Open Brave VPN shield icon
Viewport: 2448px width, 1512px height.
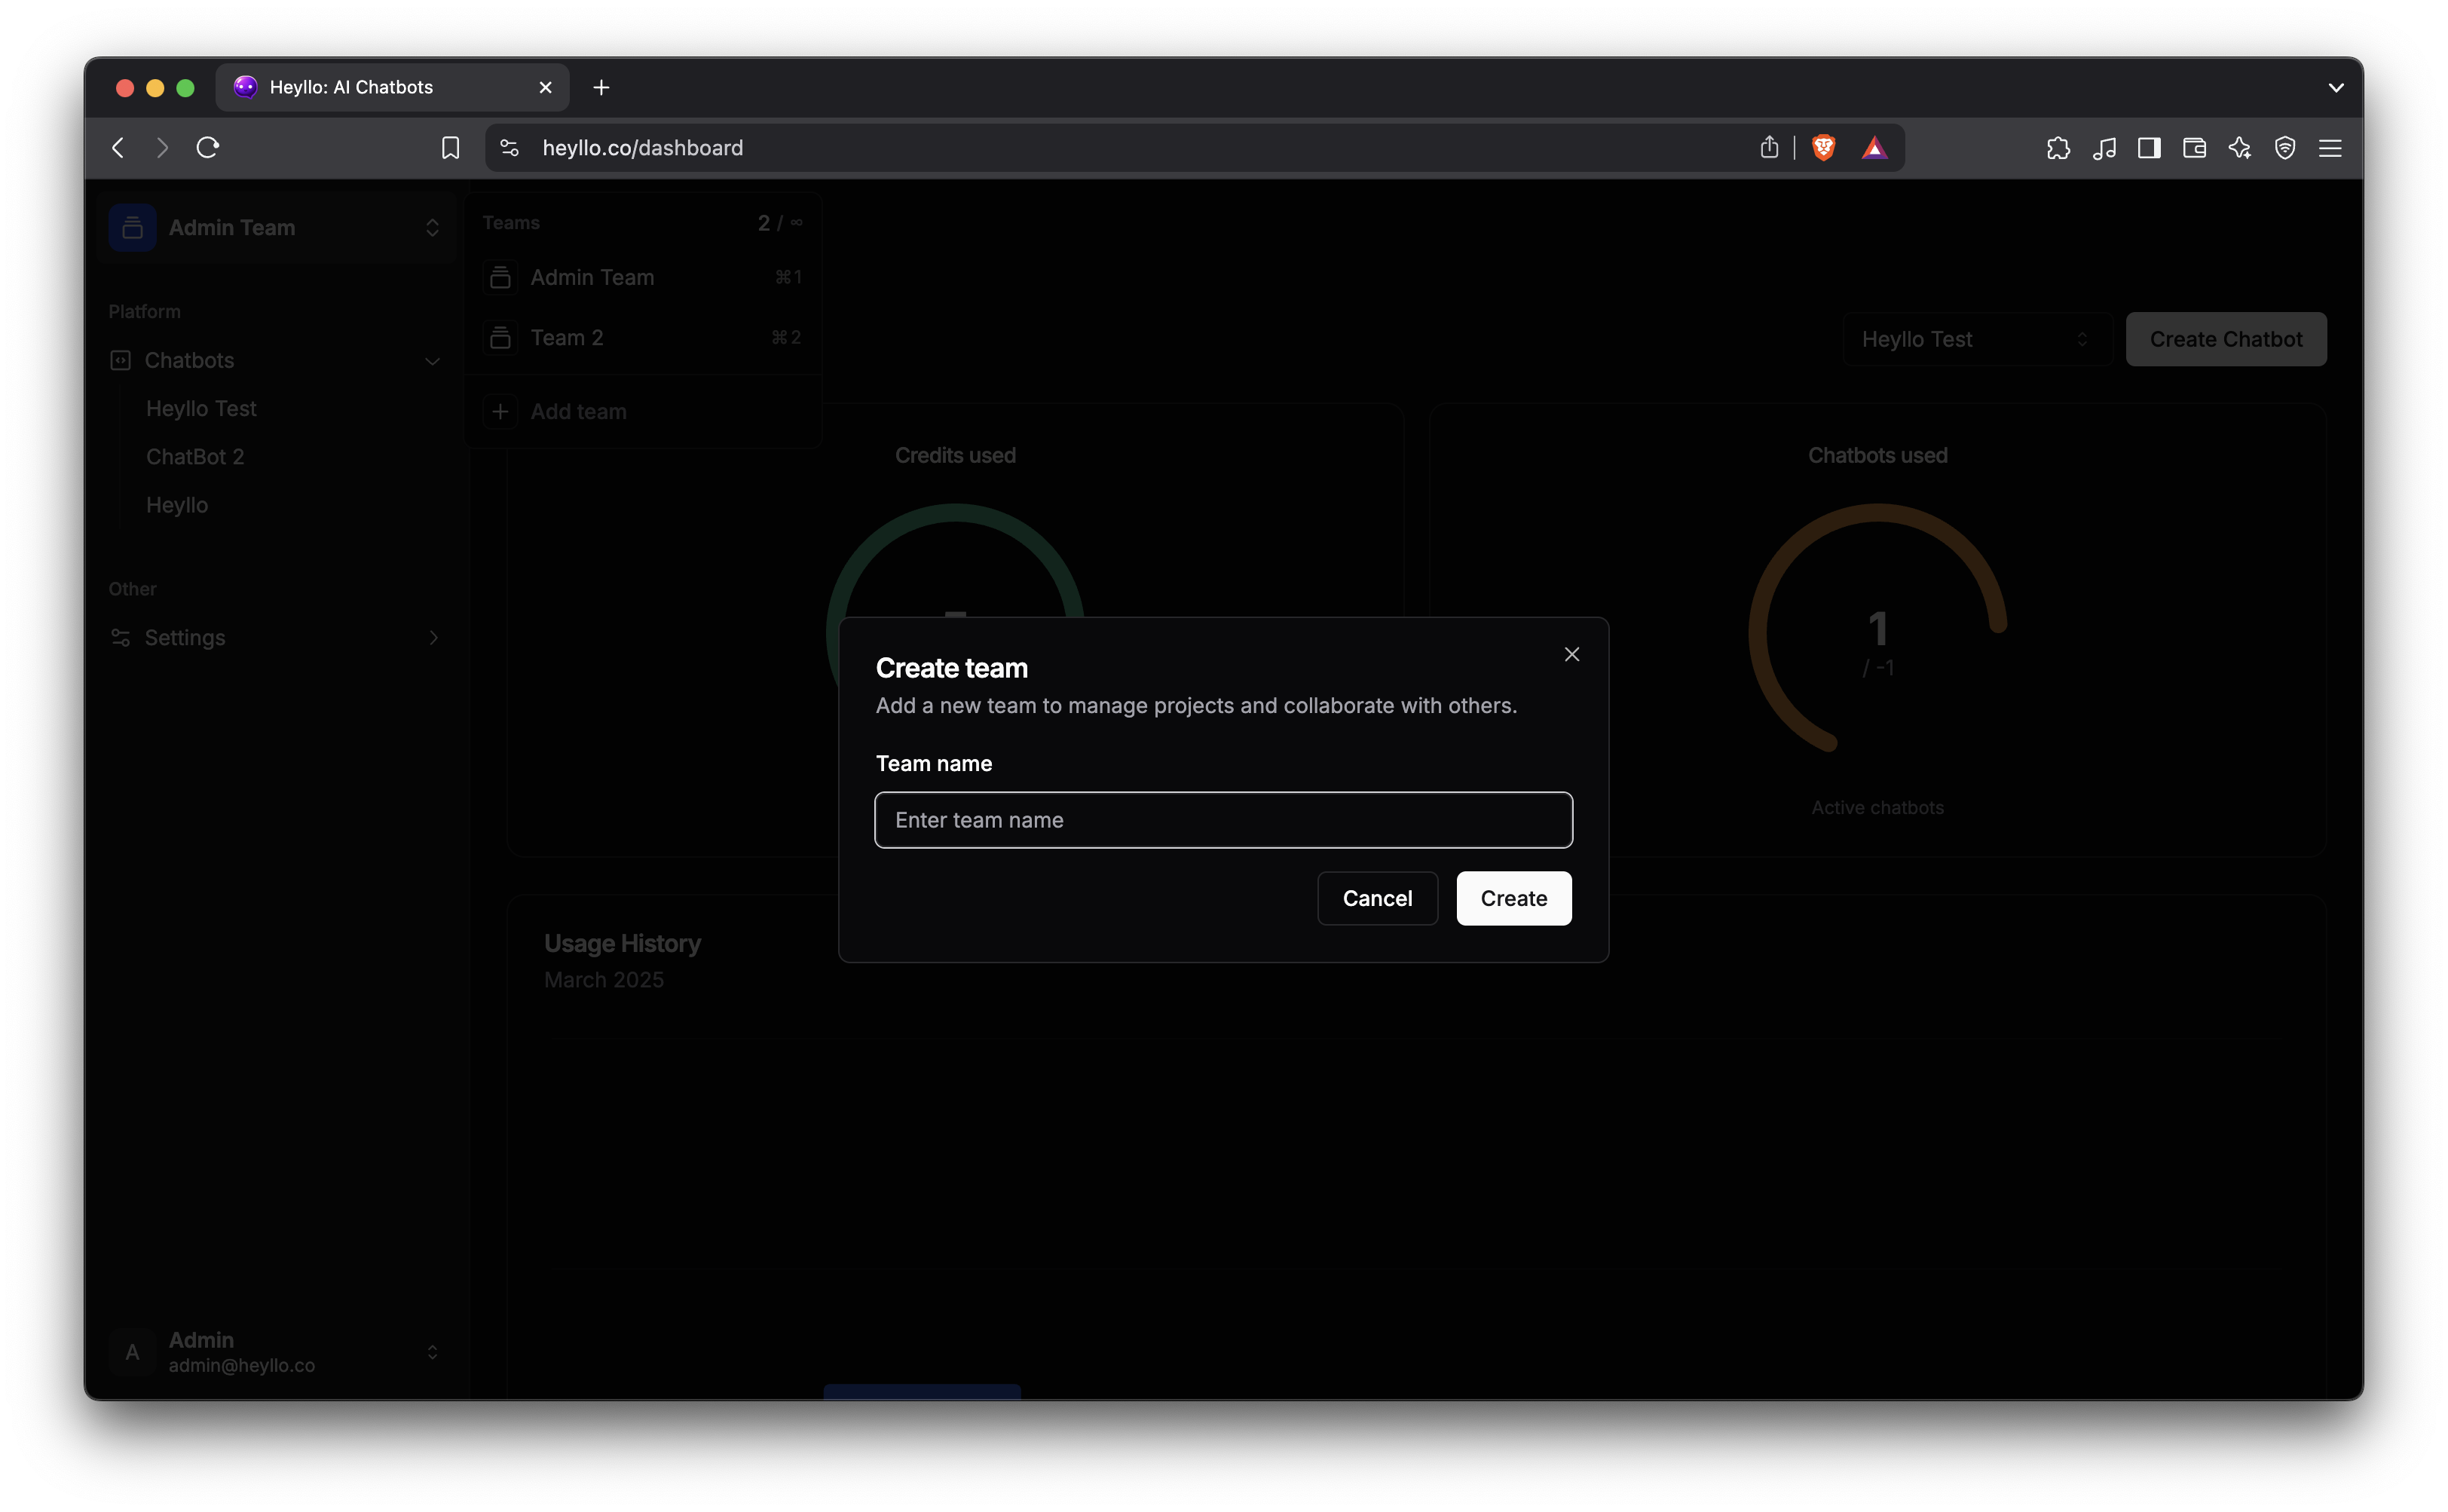point(2284,148)
